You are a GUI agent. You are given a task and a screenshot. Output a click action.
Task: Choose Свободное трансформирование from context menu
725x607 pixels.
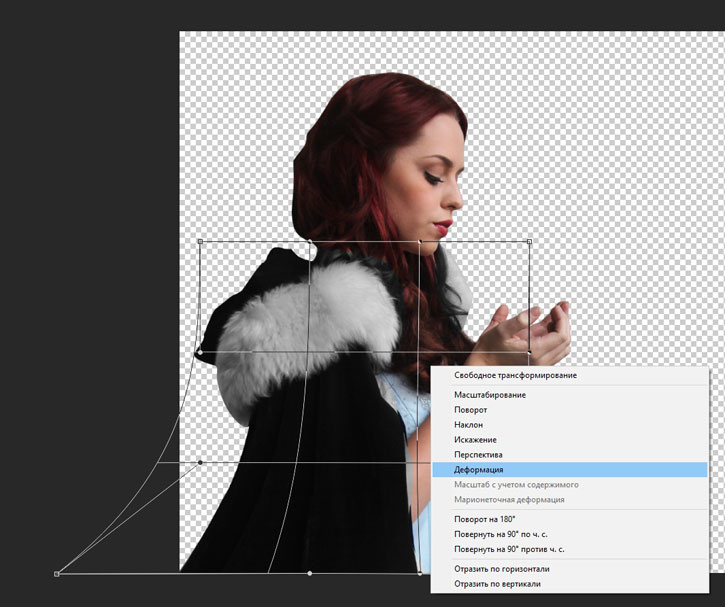click(x=570, y=375)
